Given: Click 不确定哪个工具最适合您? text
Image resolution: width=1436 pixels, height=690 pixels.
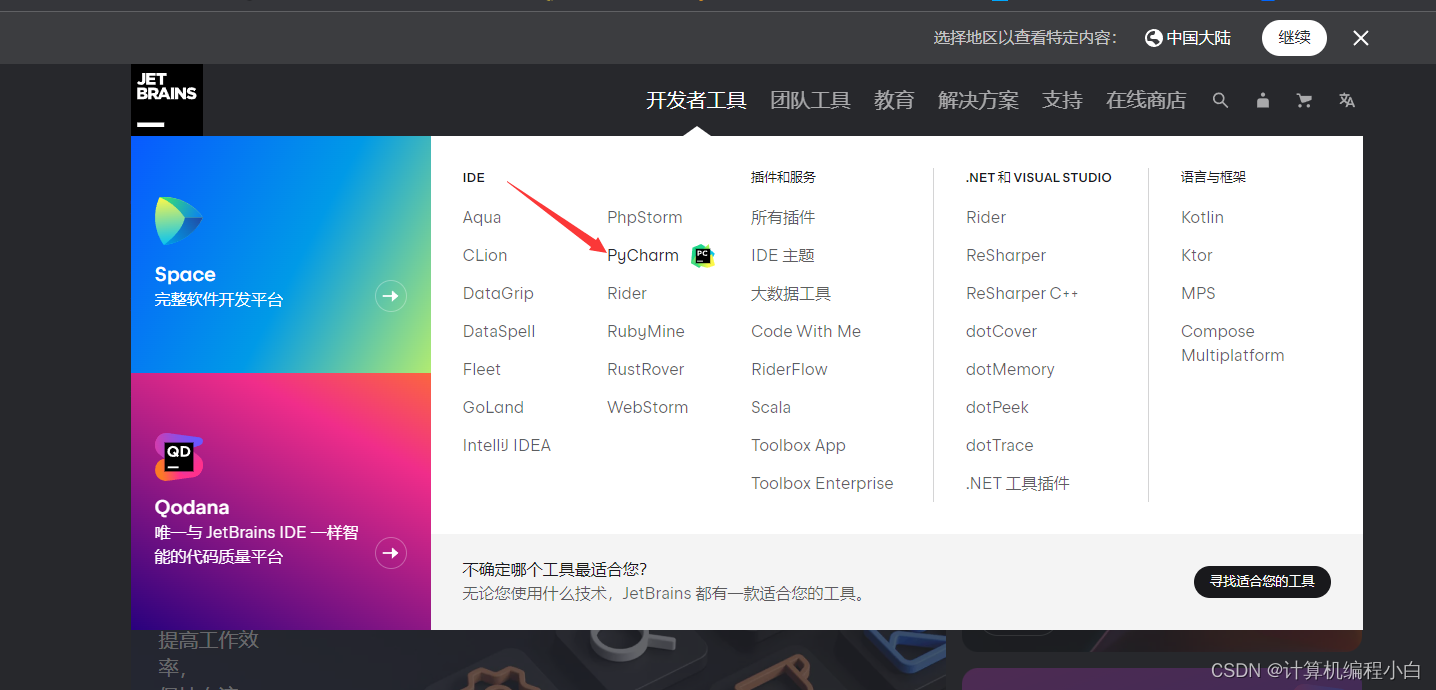Looking at the screenshot, I should point(555,570).
